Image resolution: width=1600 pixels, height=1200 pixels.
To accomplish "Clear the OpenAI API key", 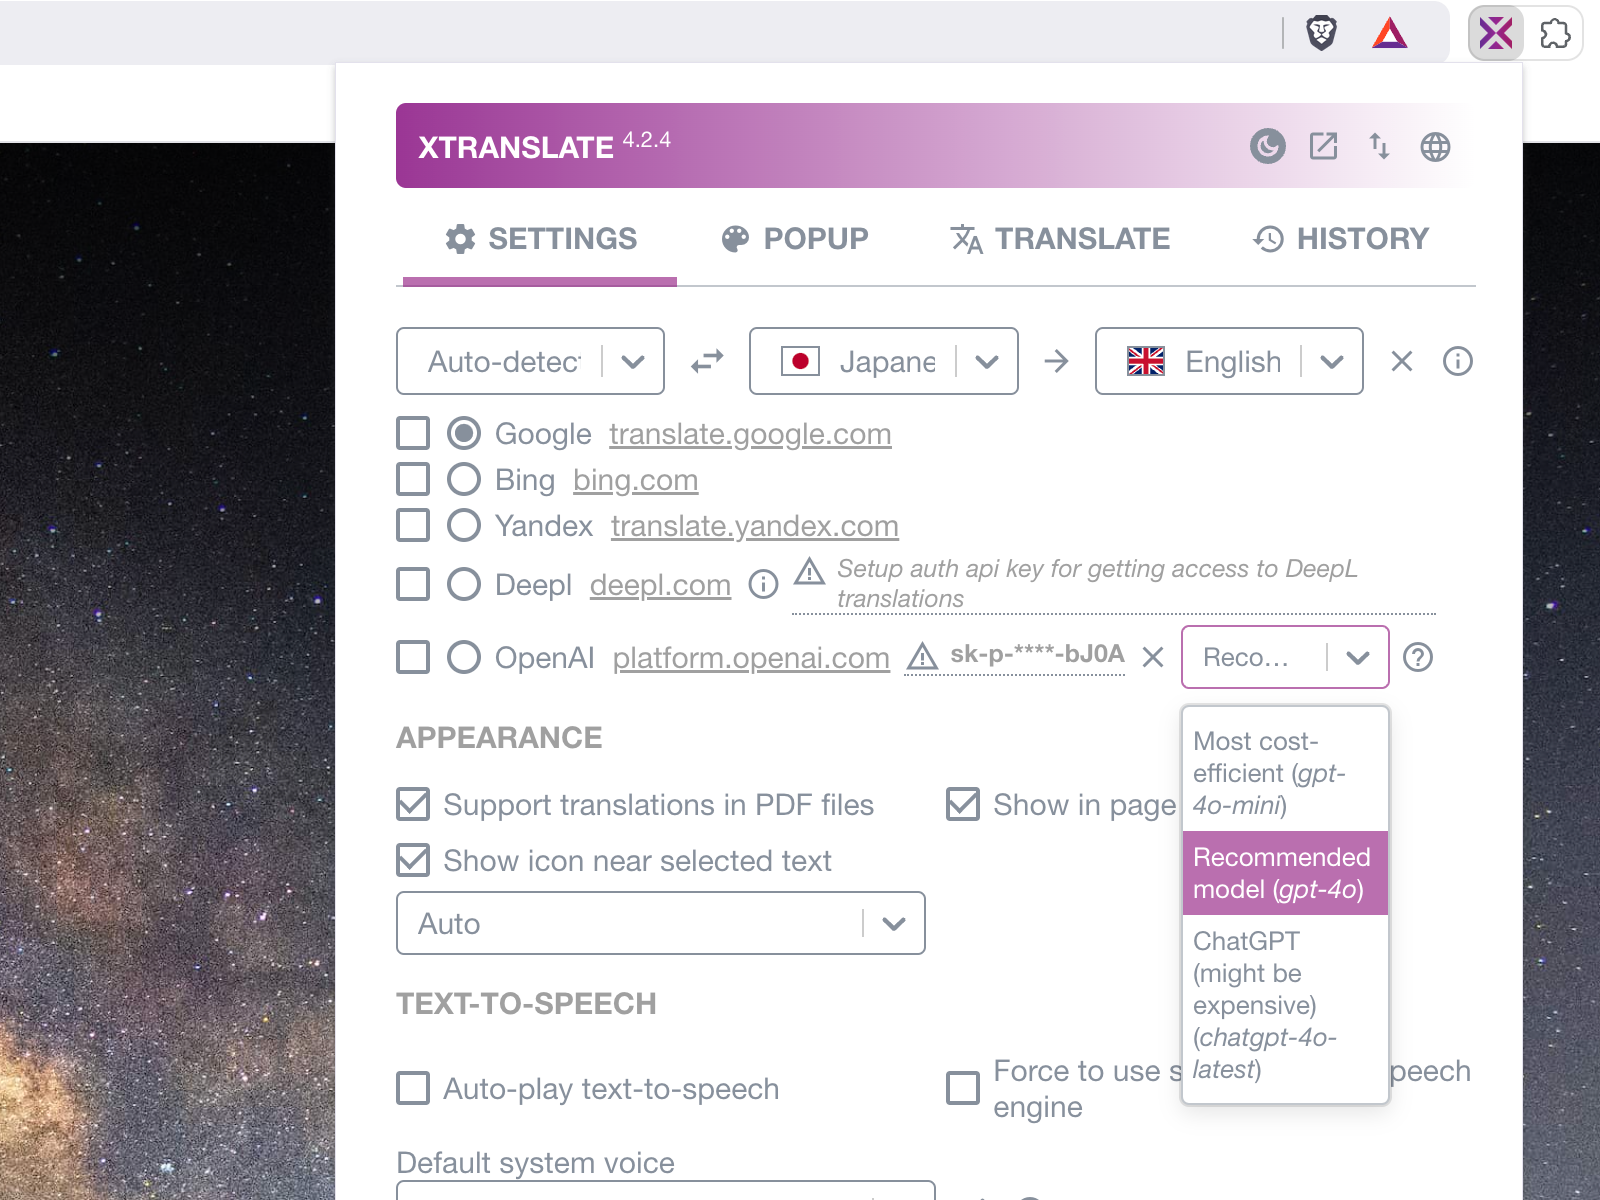I will (1153, 657).
